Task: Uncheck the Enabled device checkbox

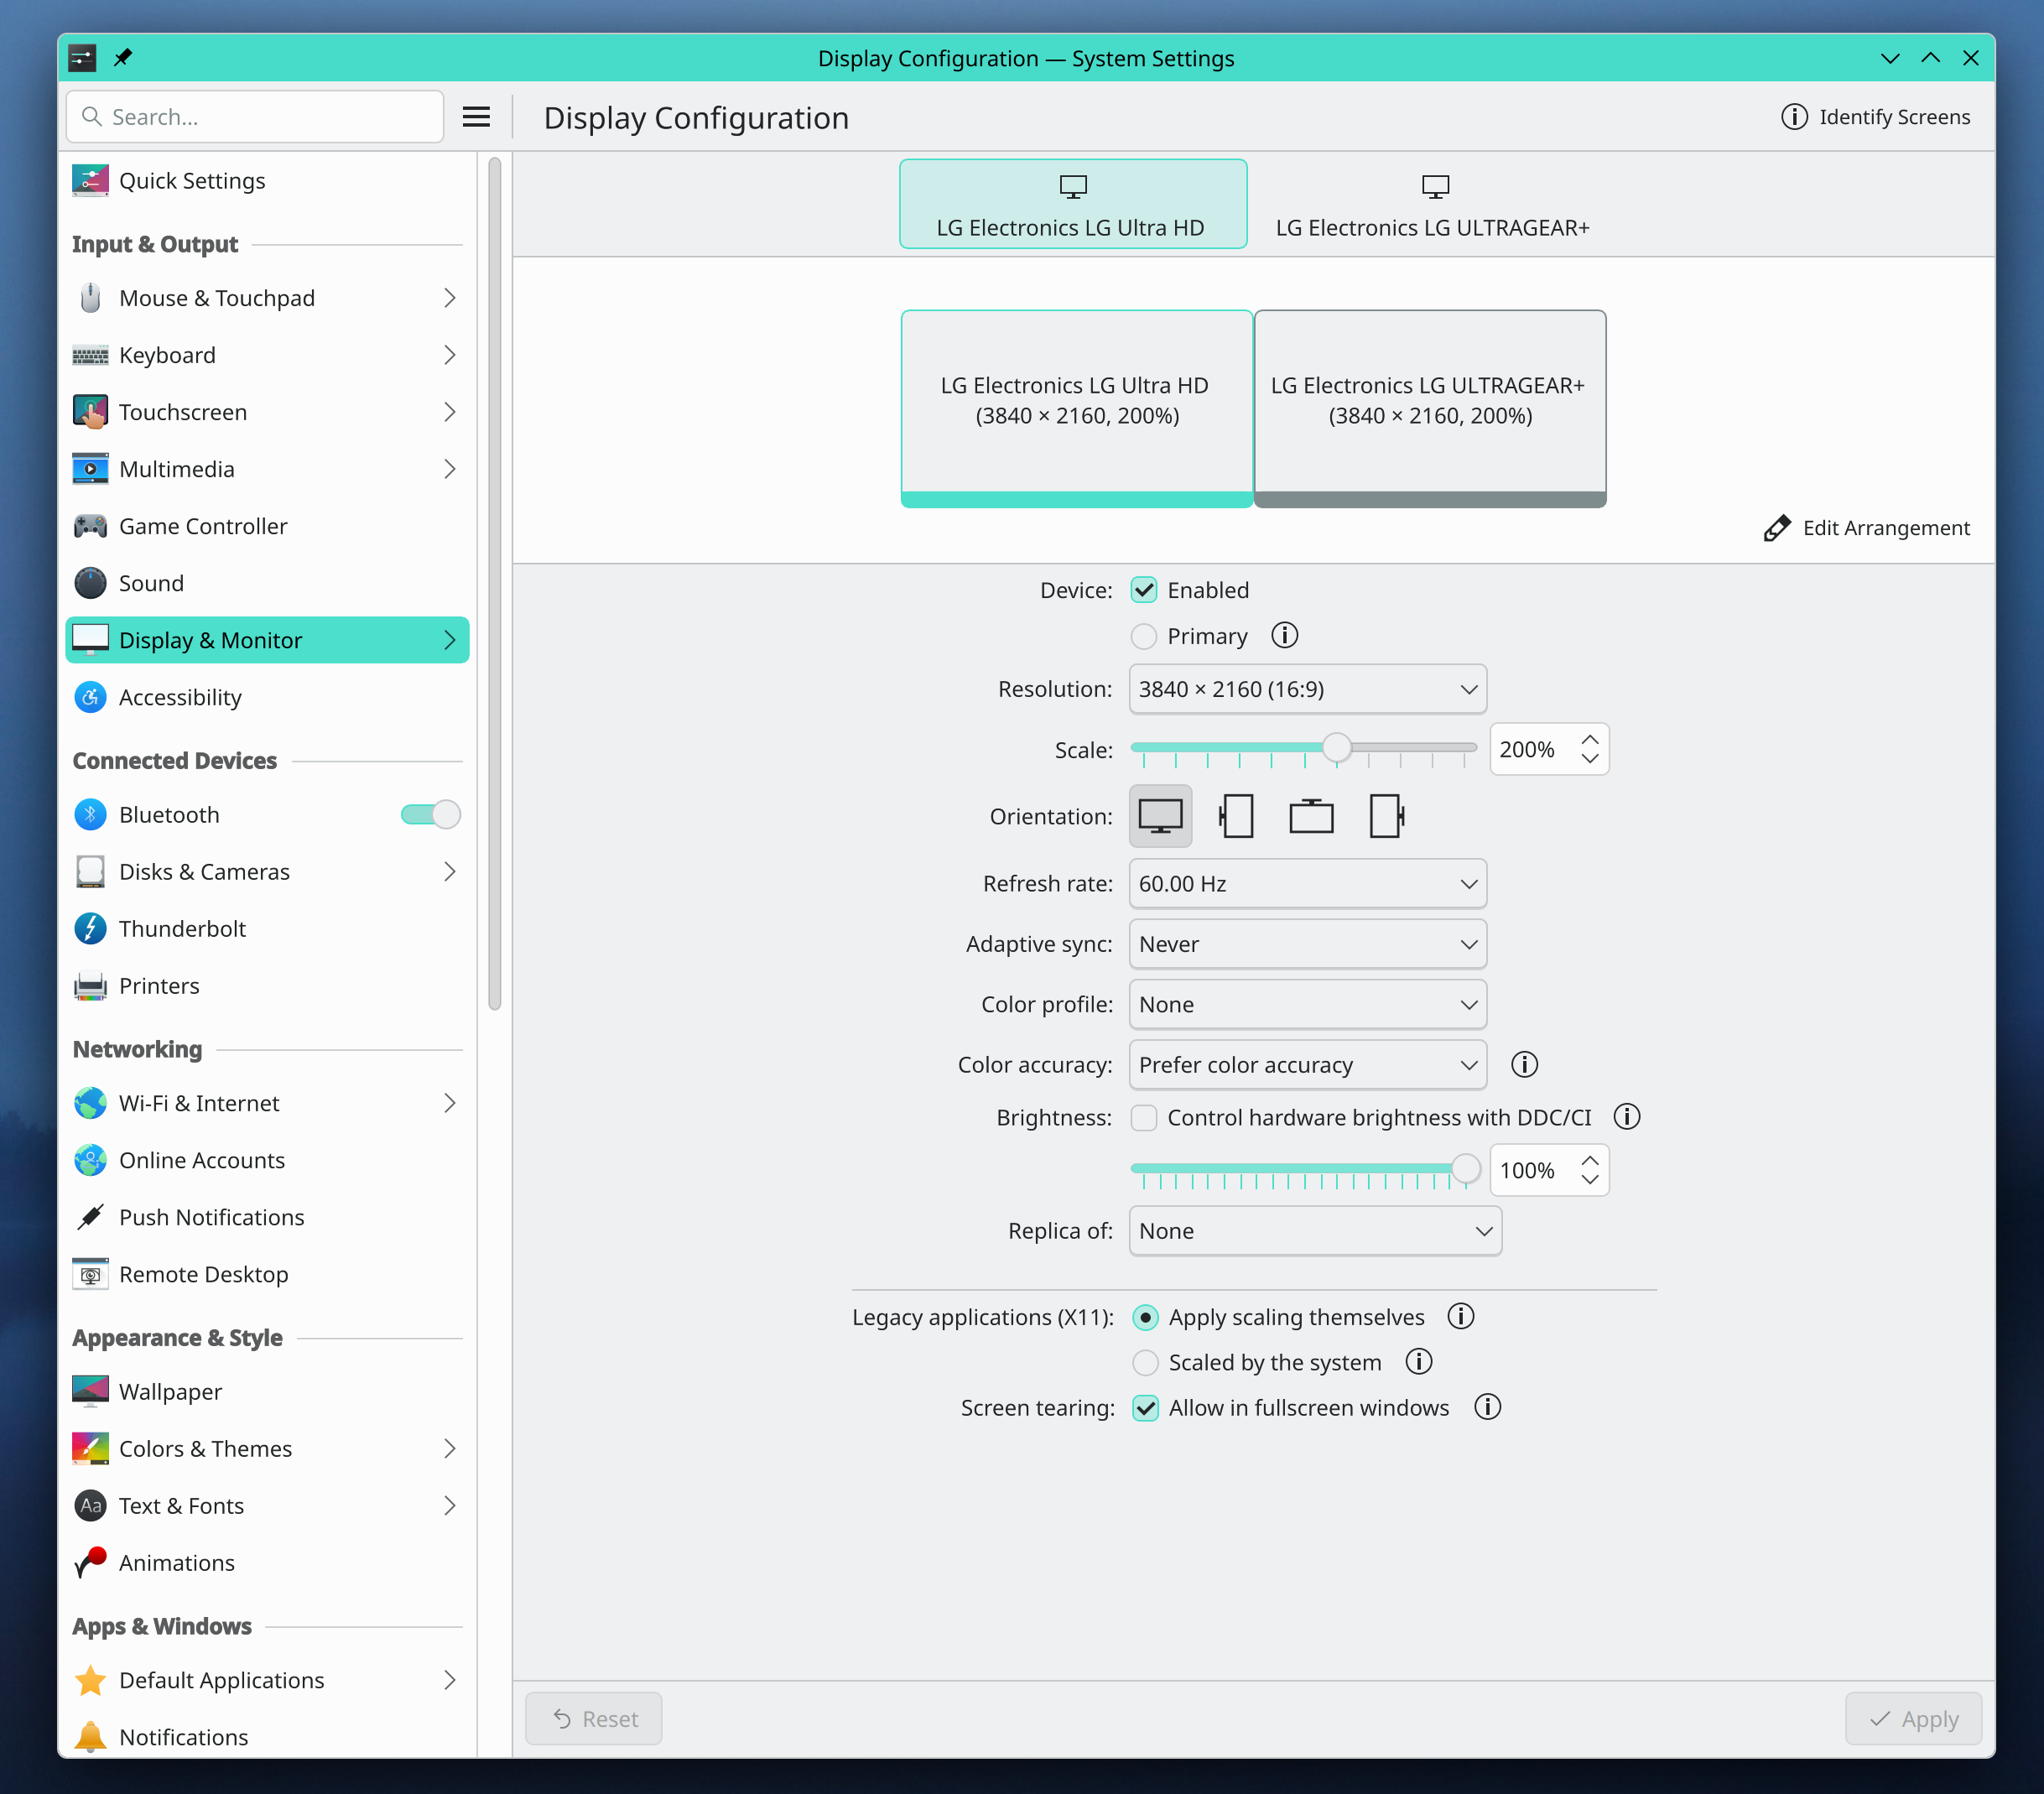Action: 1144,590
